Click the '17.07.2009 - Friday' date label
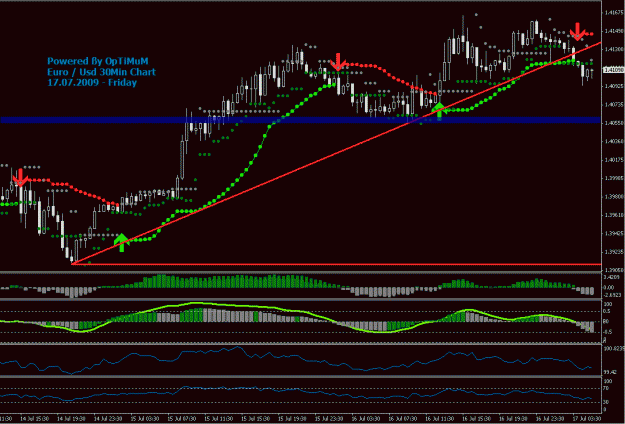625x424 pixels. 92,83
